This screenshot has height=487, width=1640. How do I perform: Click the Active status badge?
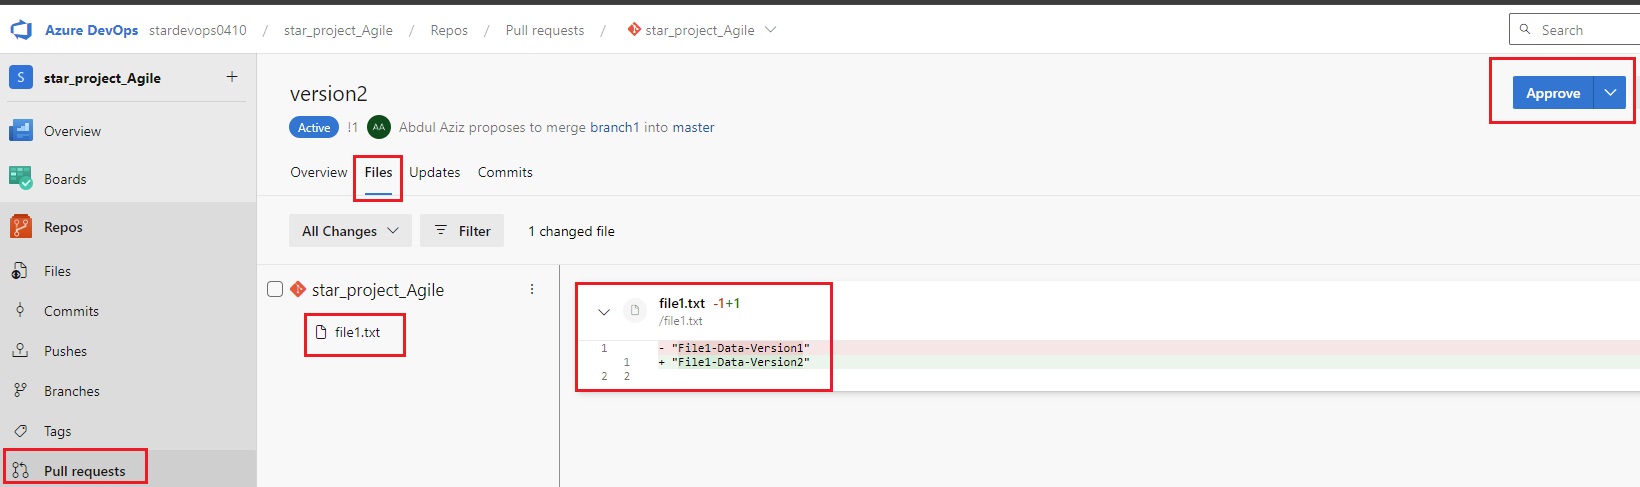(x=314, y=127)
